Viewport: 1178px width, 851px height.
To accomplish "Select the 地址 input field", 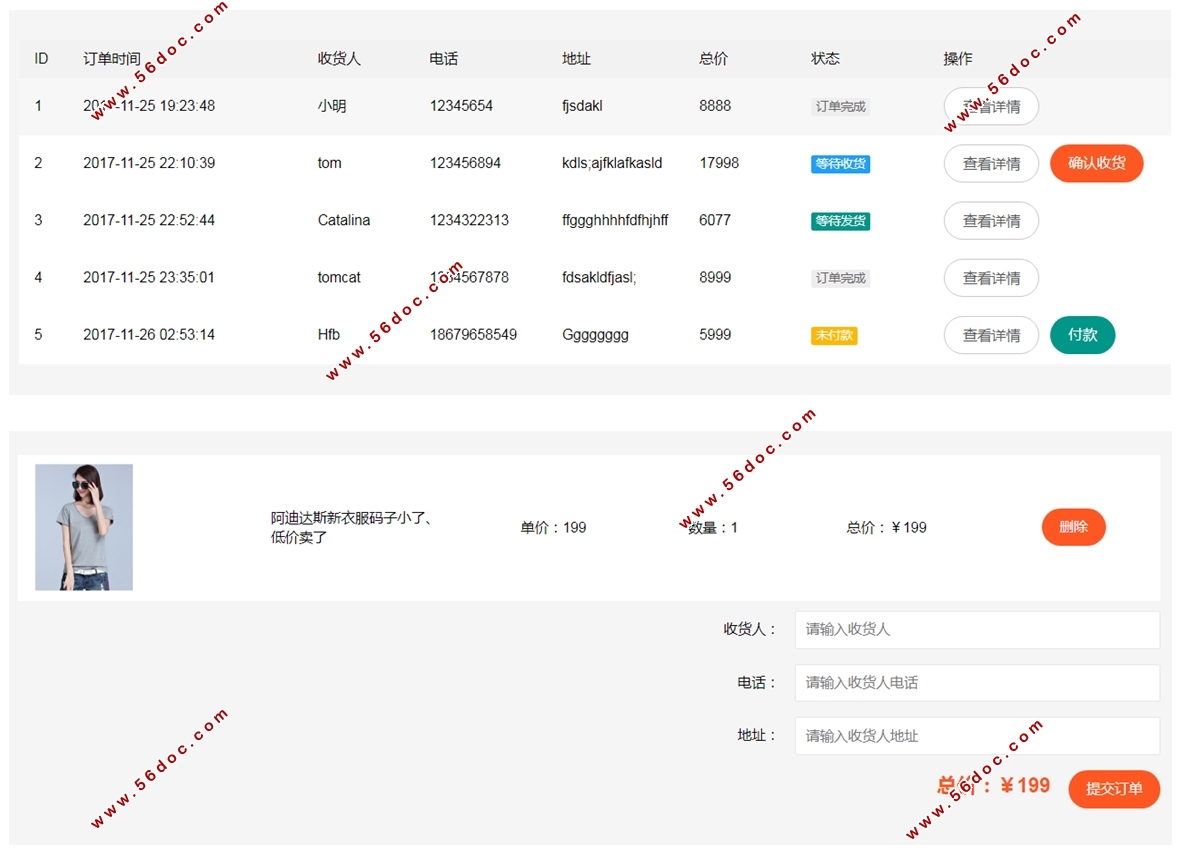I will [976, 736].
